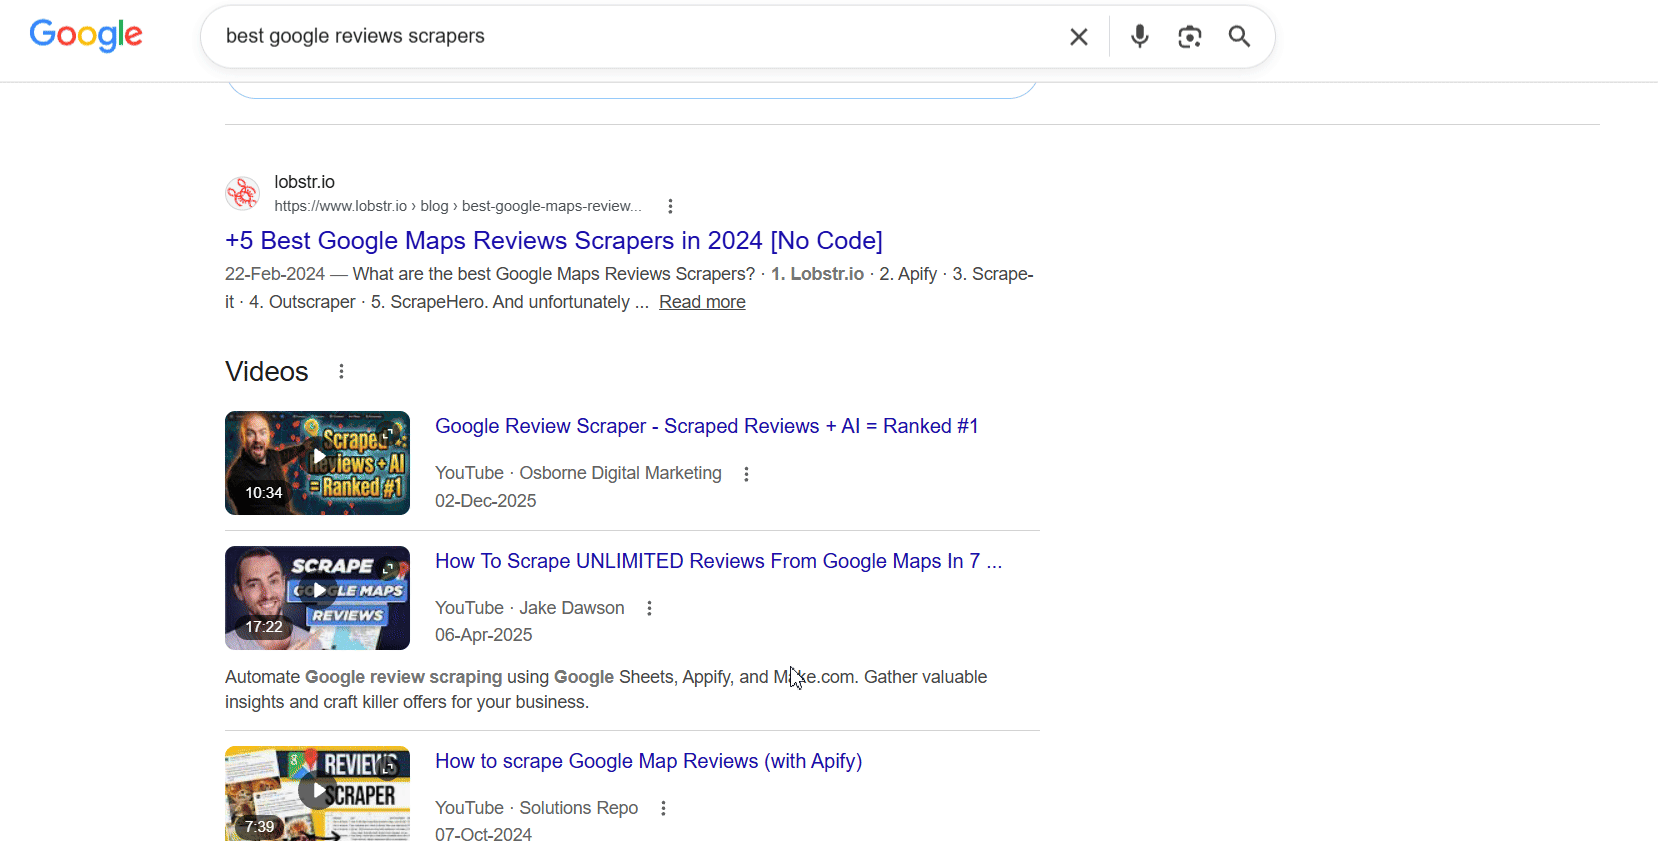Image resolution: width=1658 pixels, height=841 pixels.
Task: Open the Google logo homepage link
Action: [86, 35]
